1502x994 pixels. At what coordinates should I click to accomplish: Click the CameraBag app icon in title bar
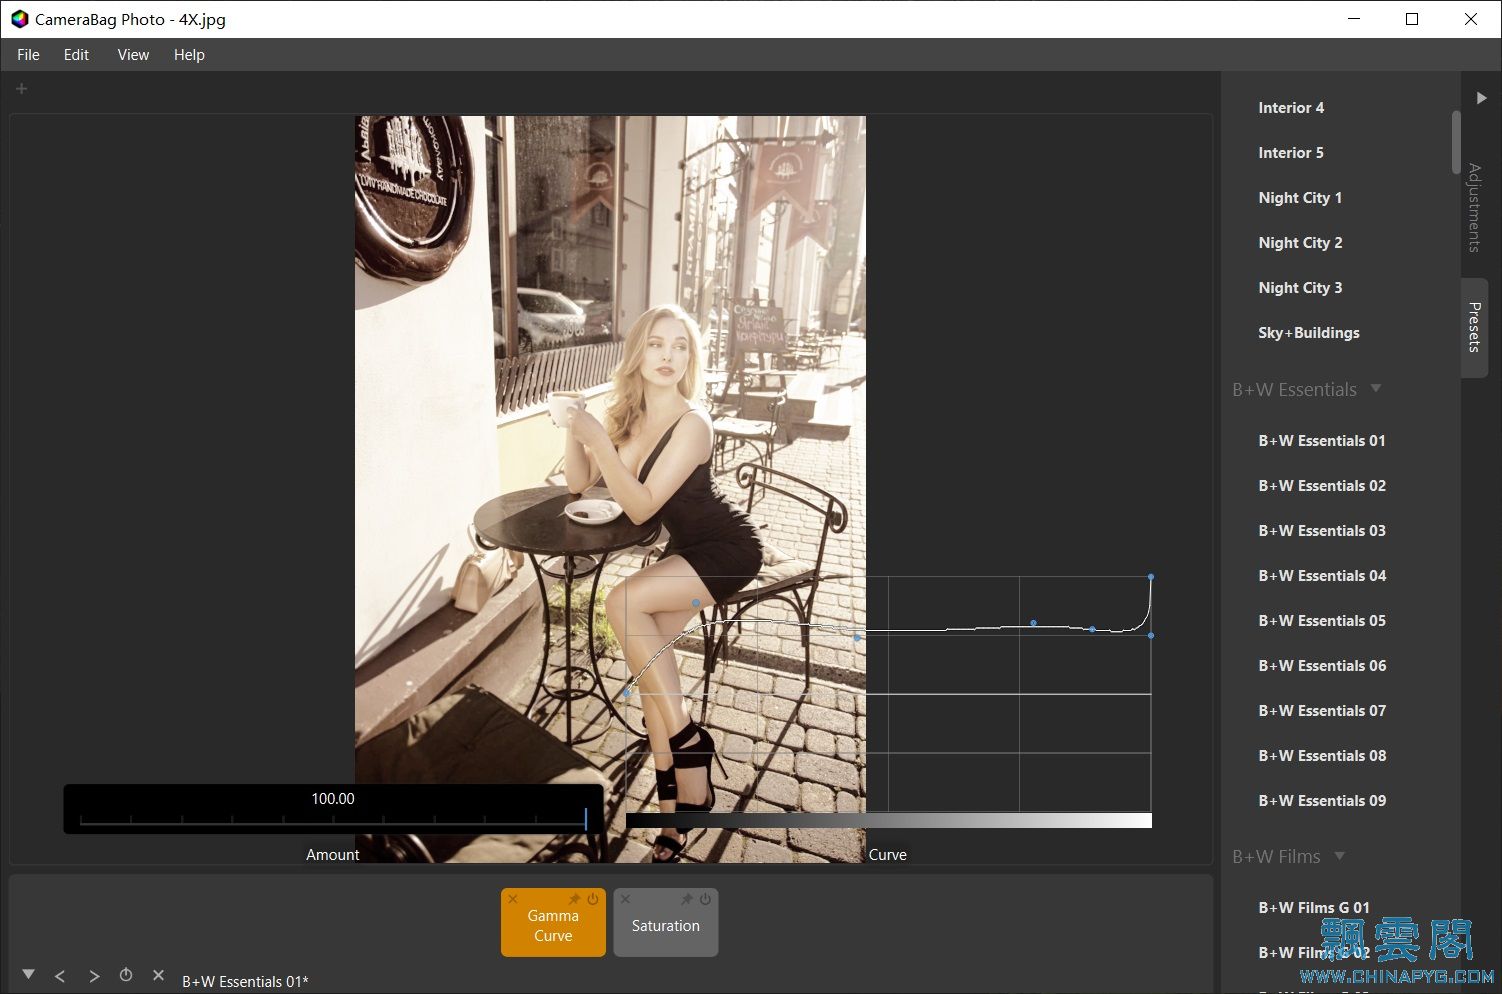click(19, 19)
